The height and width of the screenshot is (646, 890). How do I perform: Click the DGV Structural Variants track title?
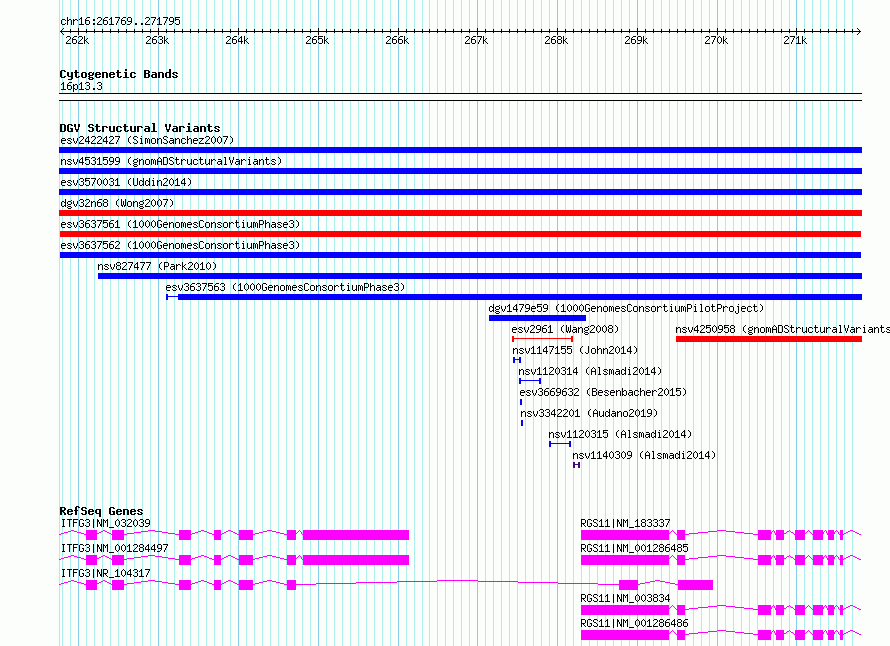[x=140, y=128]
